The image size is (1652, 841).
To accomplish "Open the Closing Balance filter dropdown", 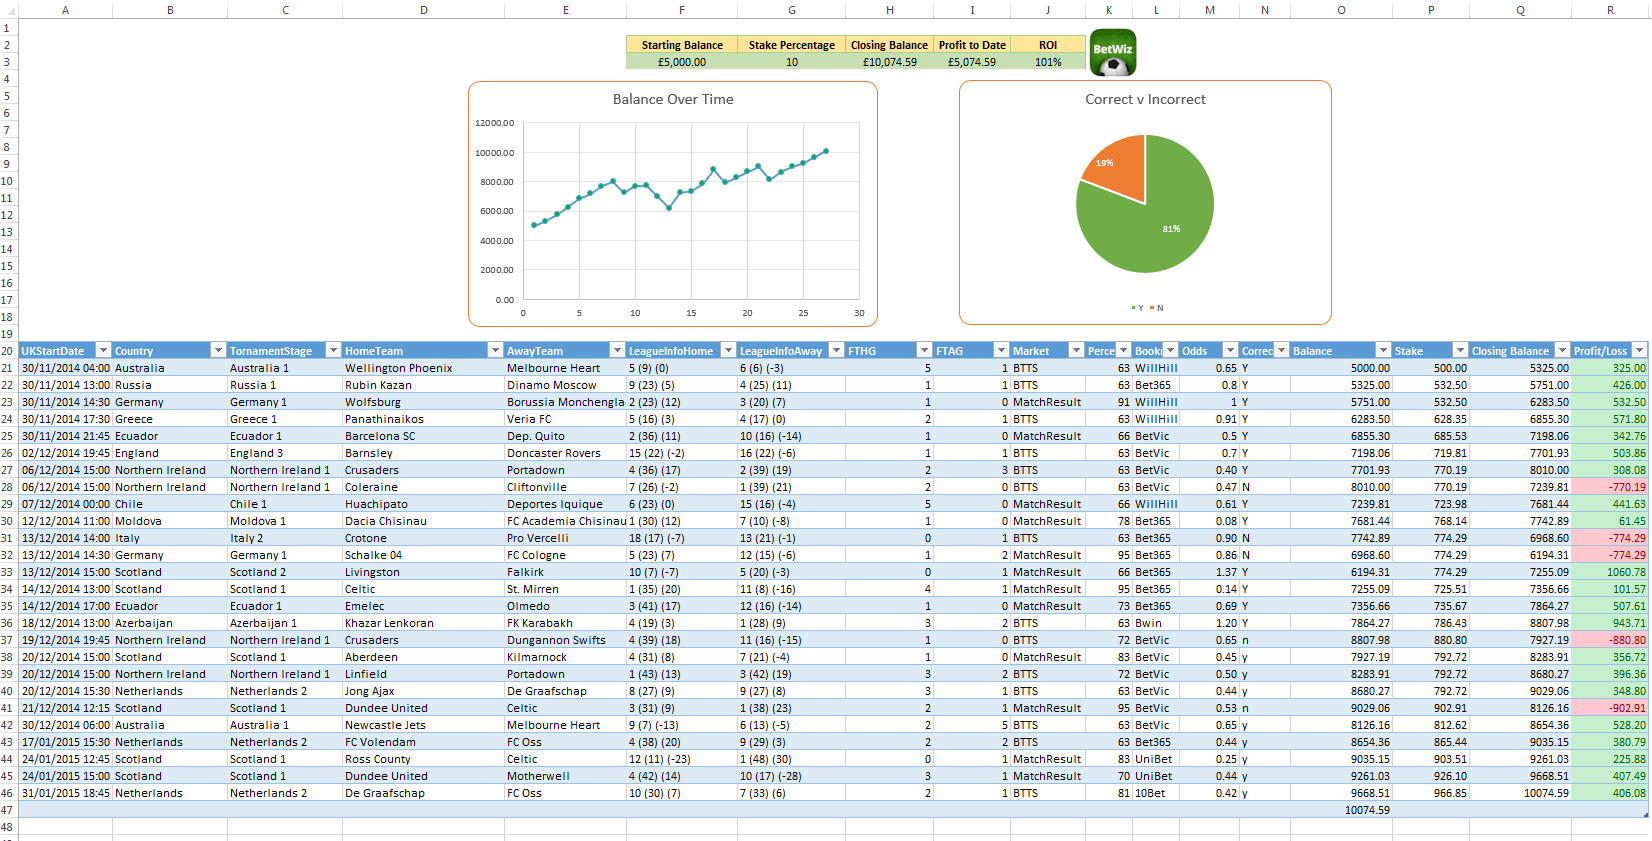I will pos(1561,351).
